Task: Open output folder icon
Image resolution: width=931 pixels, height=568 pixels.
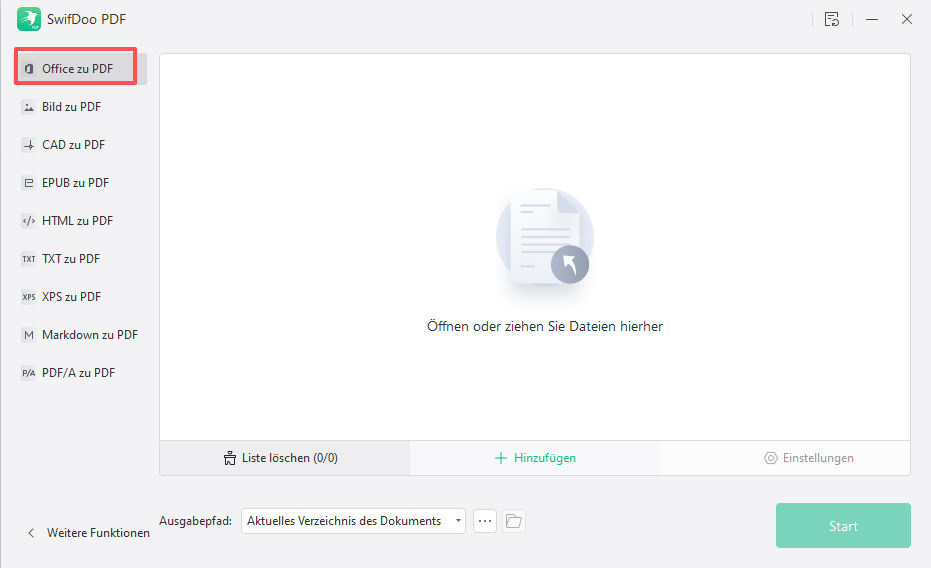Action: pos(514,521)
